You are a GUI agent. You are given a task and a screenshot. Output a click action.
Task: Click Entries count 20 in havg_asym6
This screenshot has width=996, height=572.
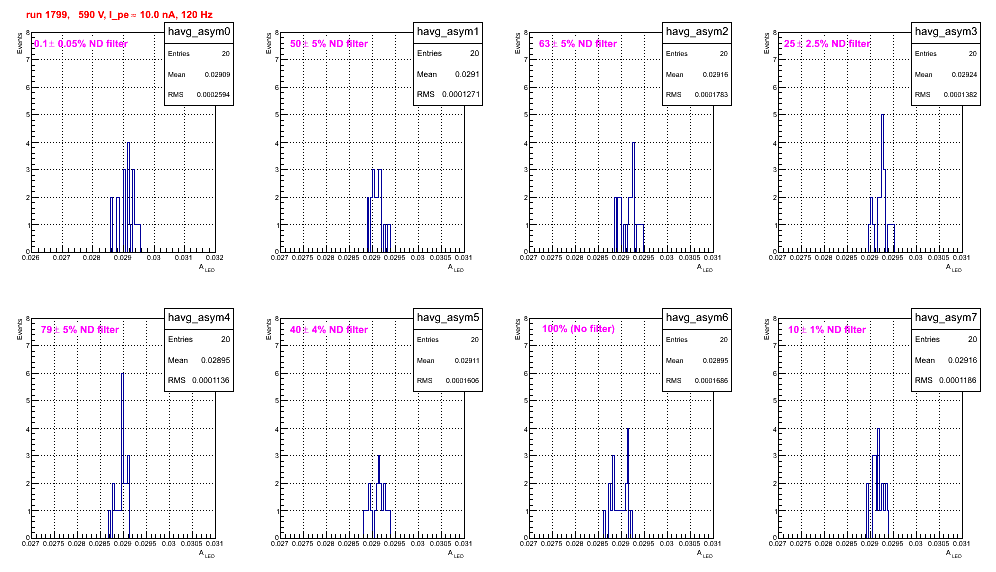click(724, 340)
